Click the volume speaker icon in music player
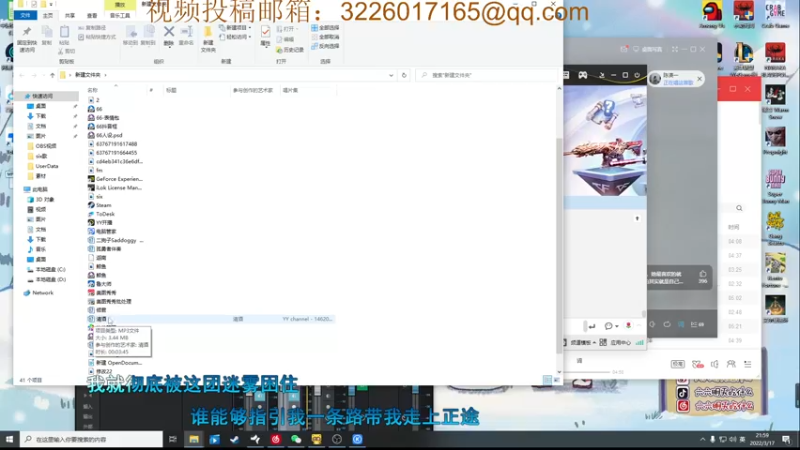This screenshot has width=800, height=450. click(714, 364)
